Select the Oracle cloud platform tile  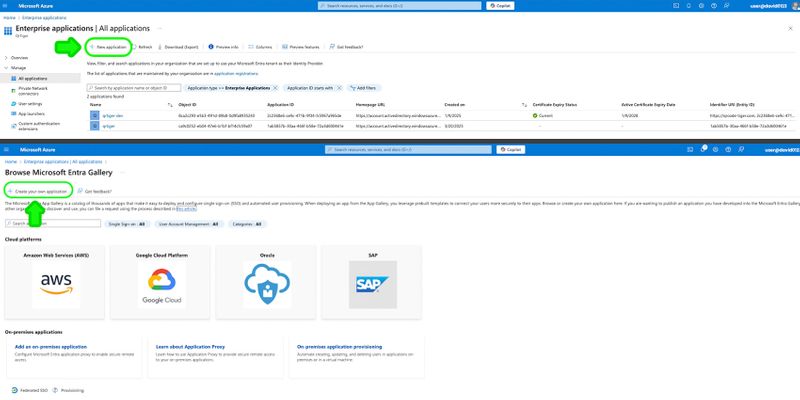pyautogui.click(x=267, y=282)
